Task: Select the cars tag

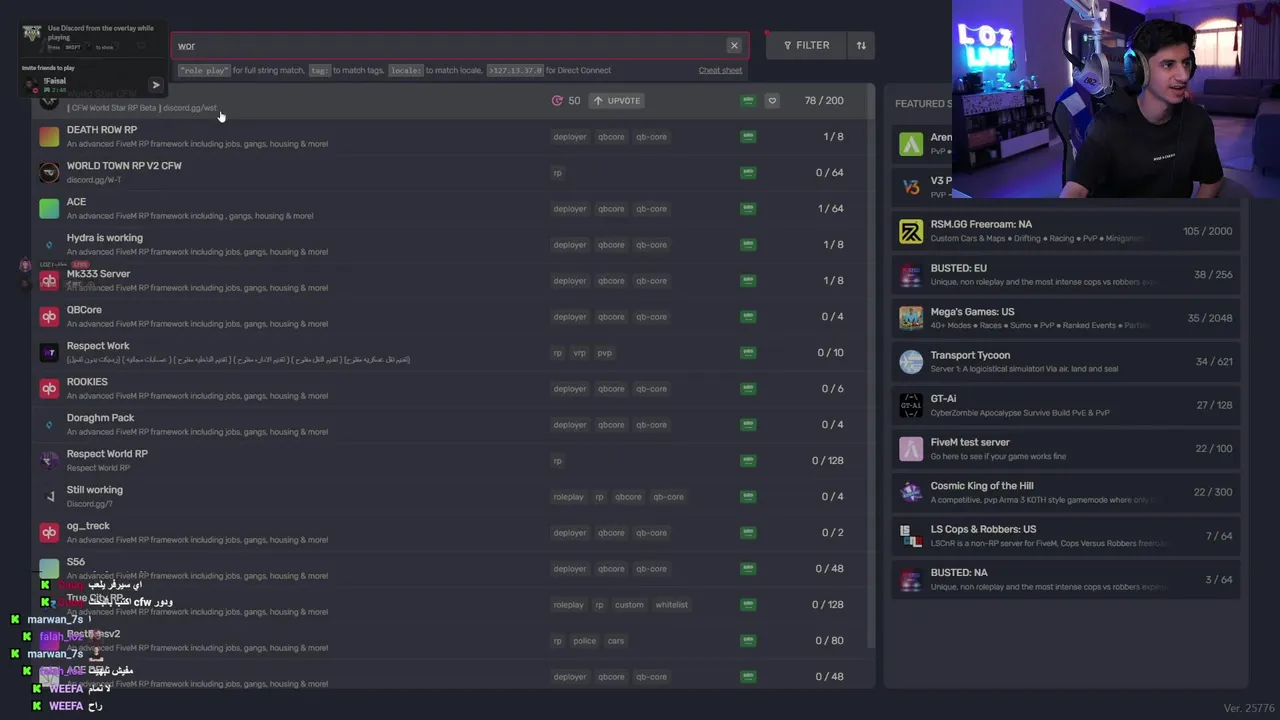Action: tap(616, 641)
